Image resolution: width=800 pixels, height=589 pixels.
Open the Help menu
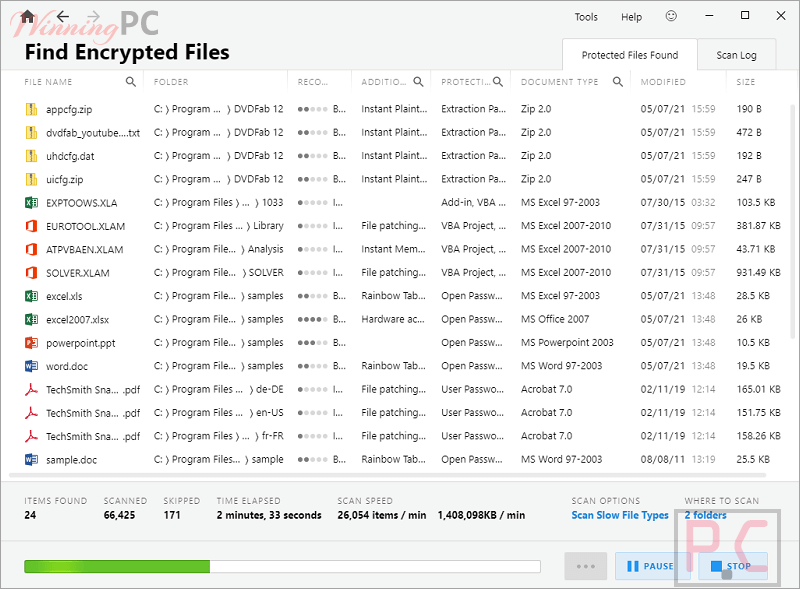click(x=631, y=17)
